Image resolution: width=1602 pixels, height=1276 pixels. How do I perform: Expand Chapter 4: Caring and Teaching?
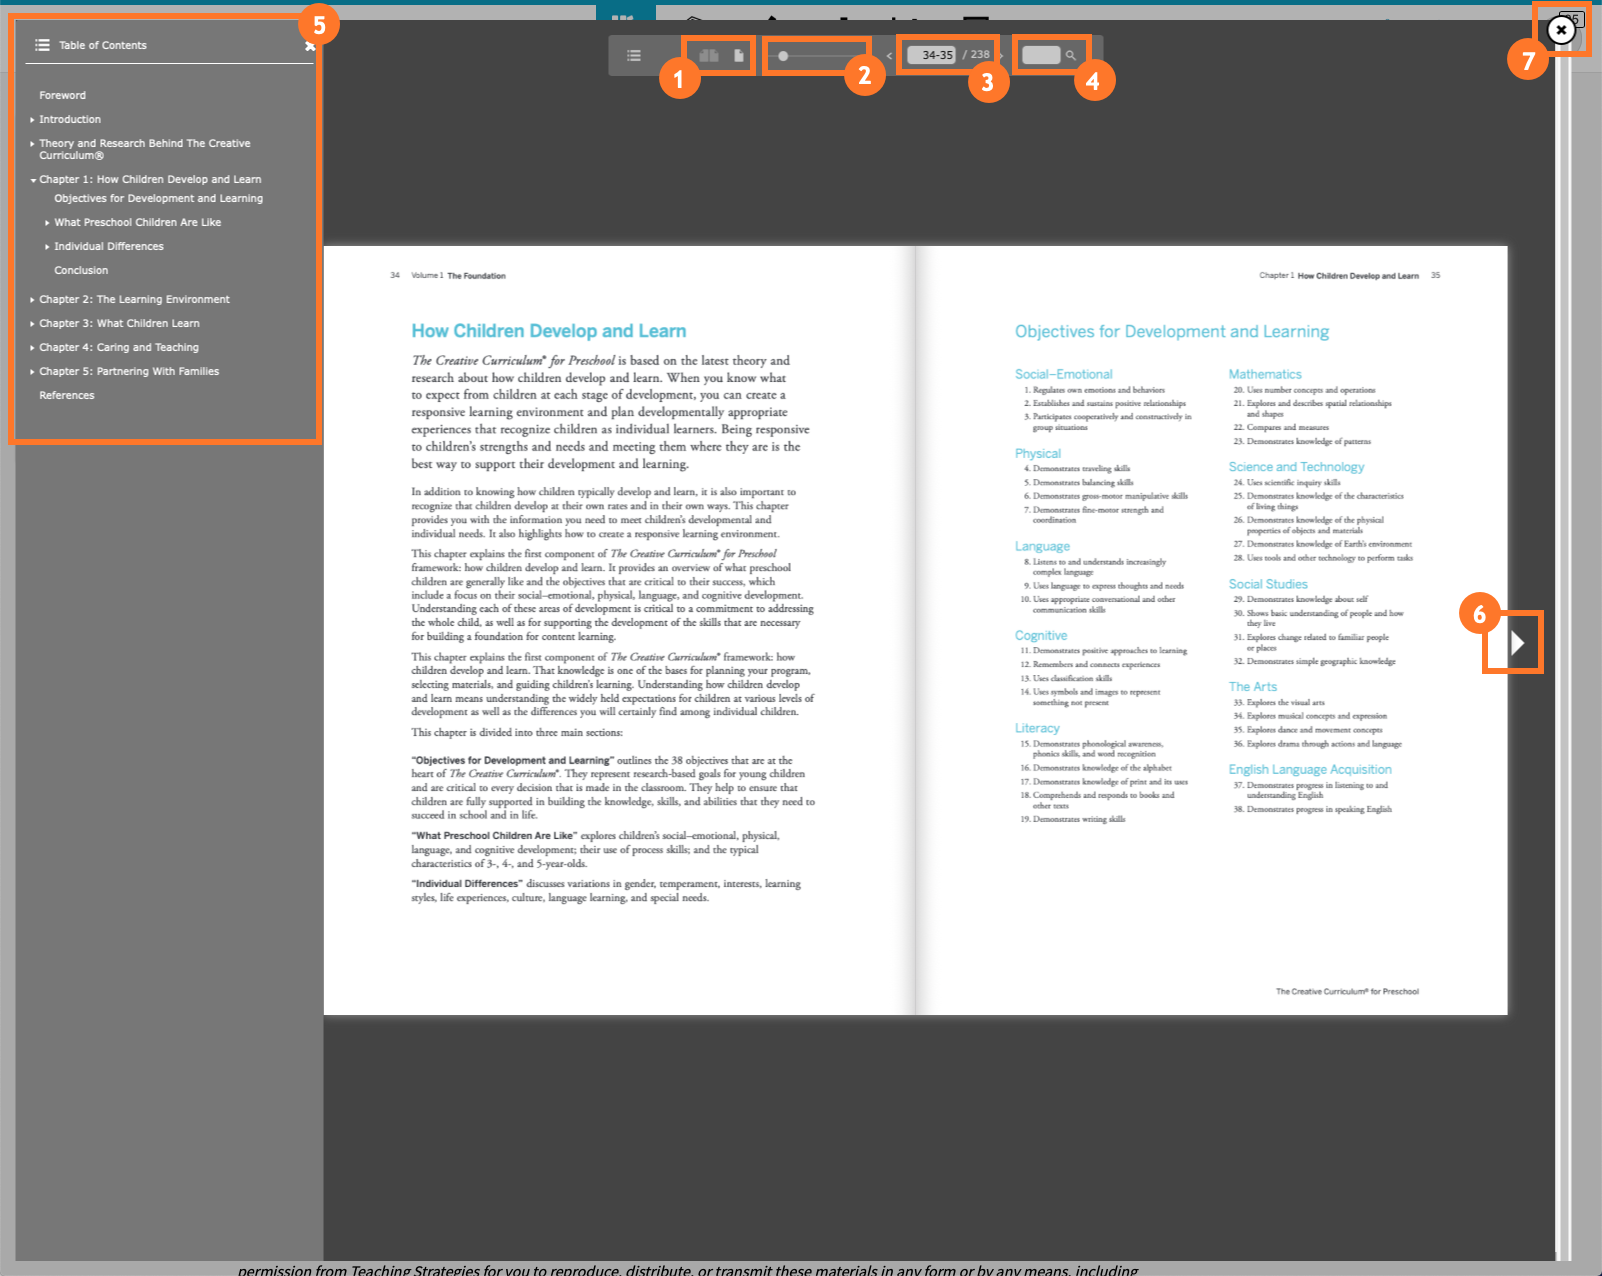(32, 348)
